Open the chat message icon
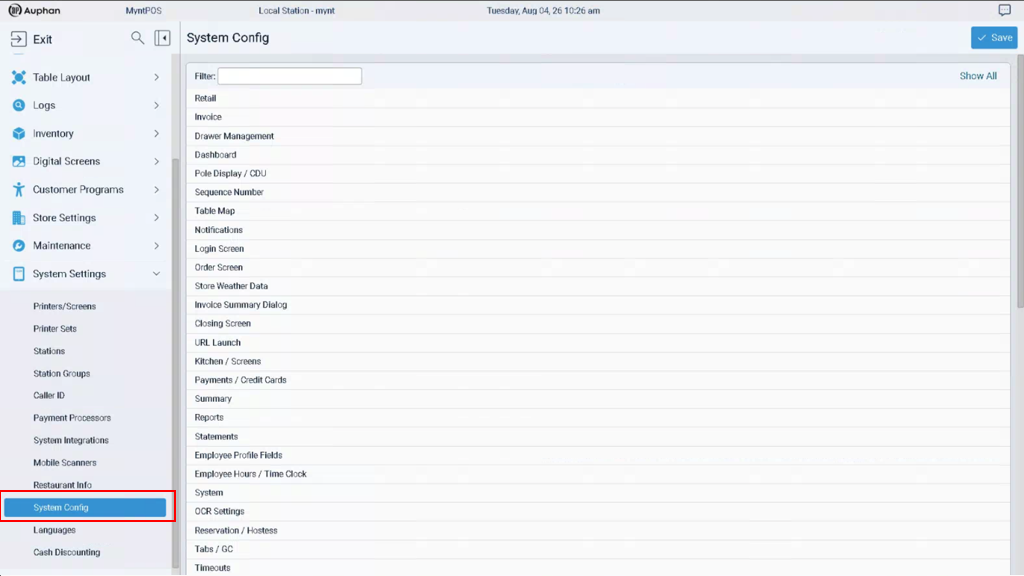 click(1004, 10)
